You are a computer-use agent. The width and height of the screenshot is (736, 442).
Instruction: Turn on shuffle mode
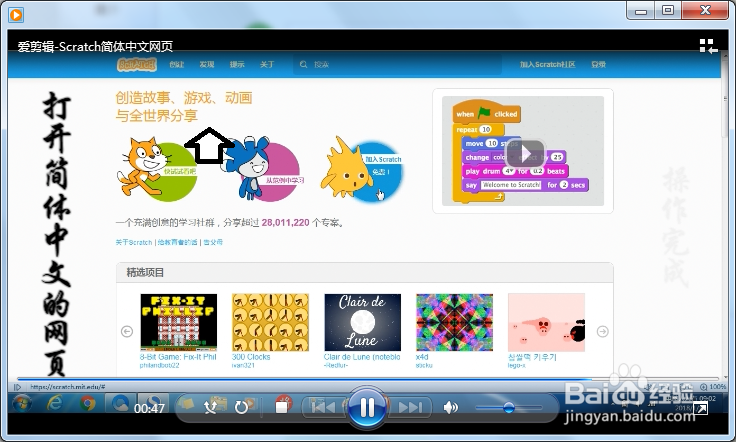pos(210,407)
